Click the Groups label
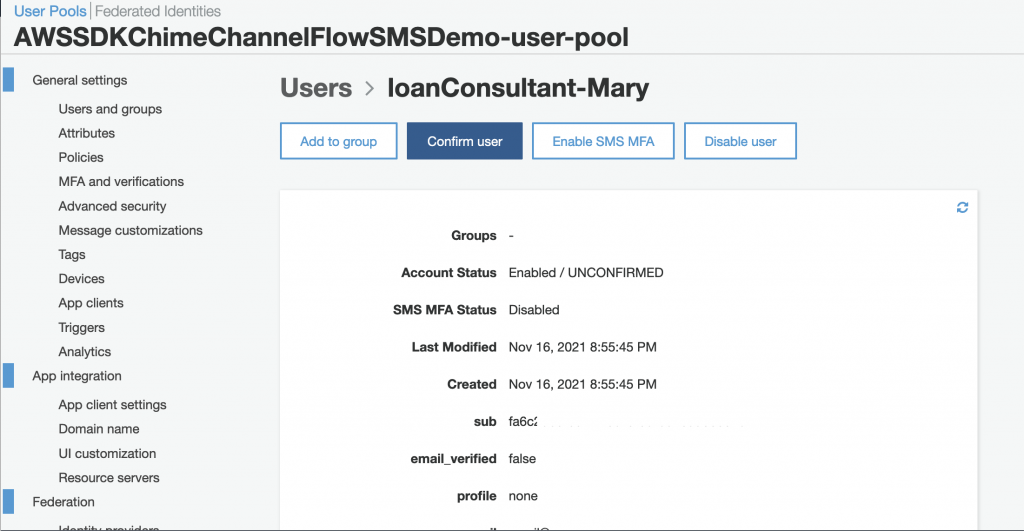The width and height of the screenshot is (1024, 531). 473,236
